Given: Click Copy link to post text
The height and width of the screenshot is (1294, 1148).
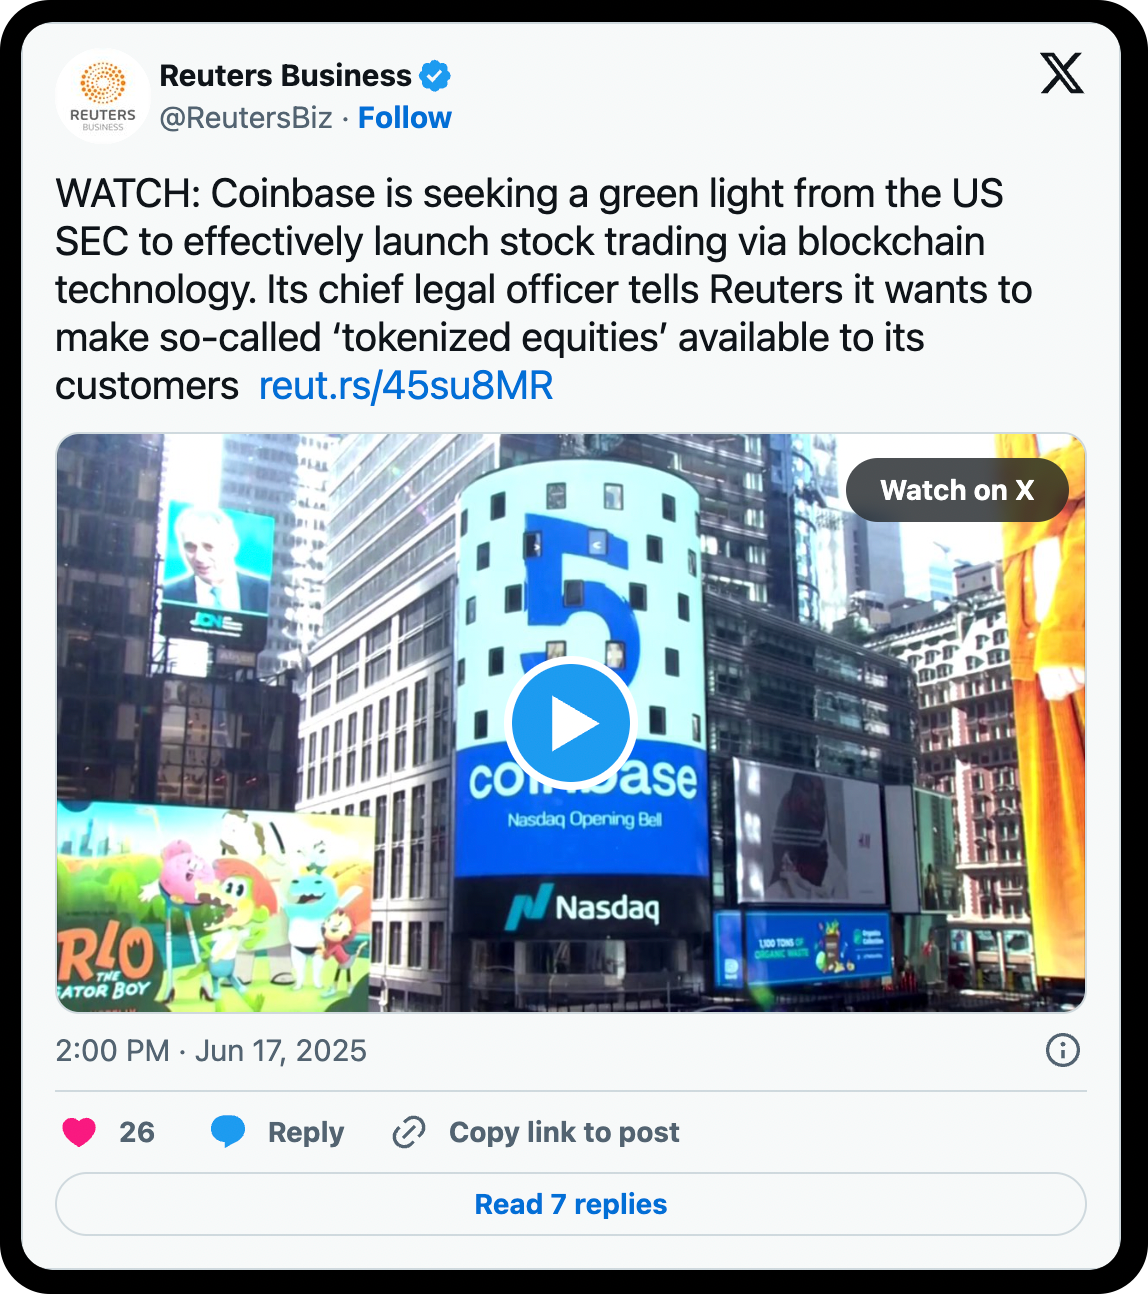Looking at the screenshot, I should tap(564, 1132).
